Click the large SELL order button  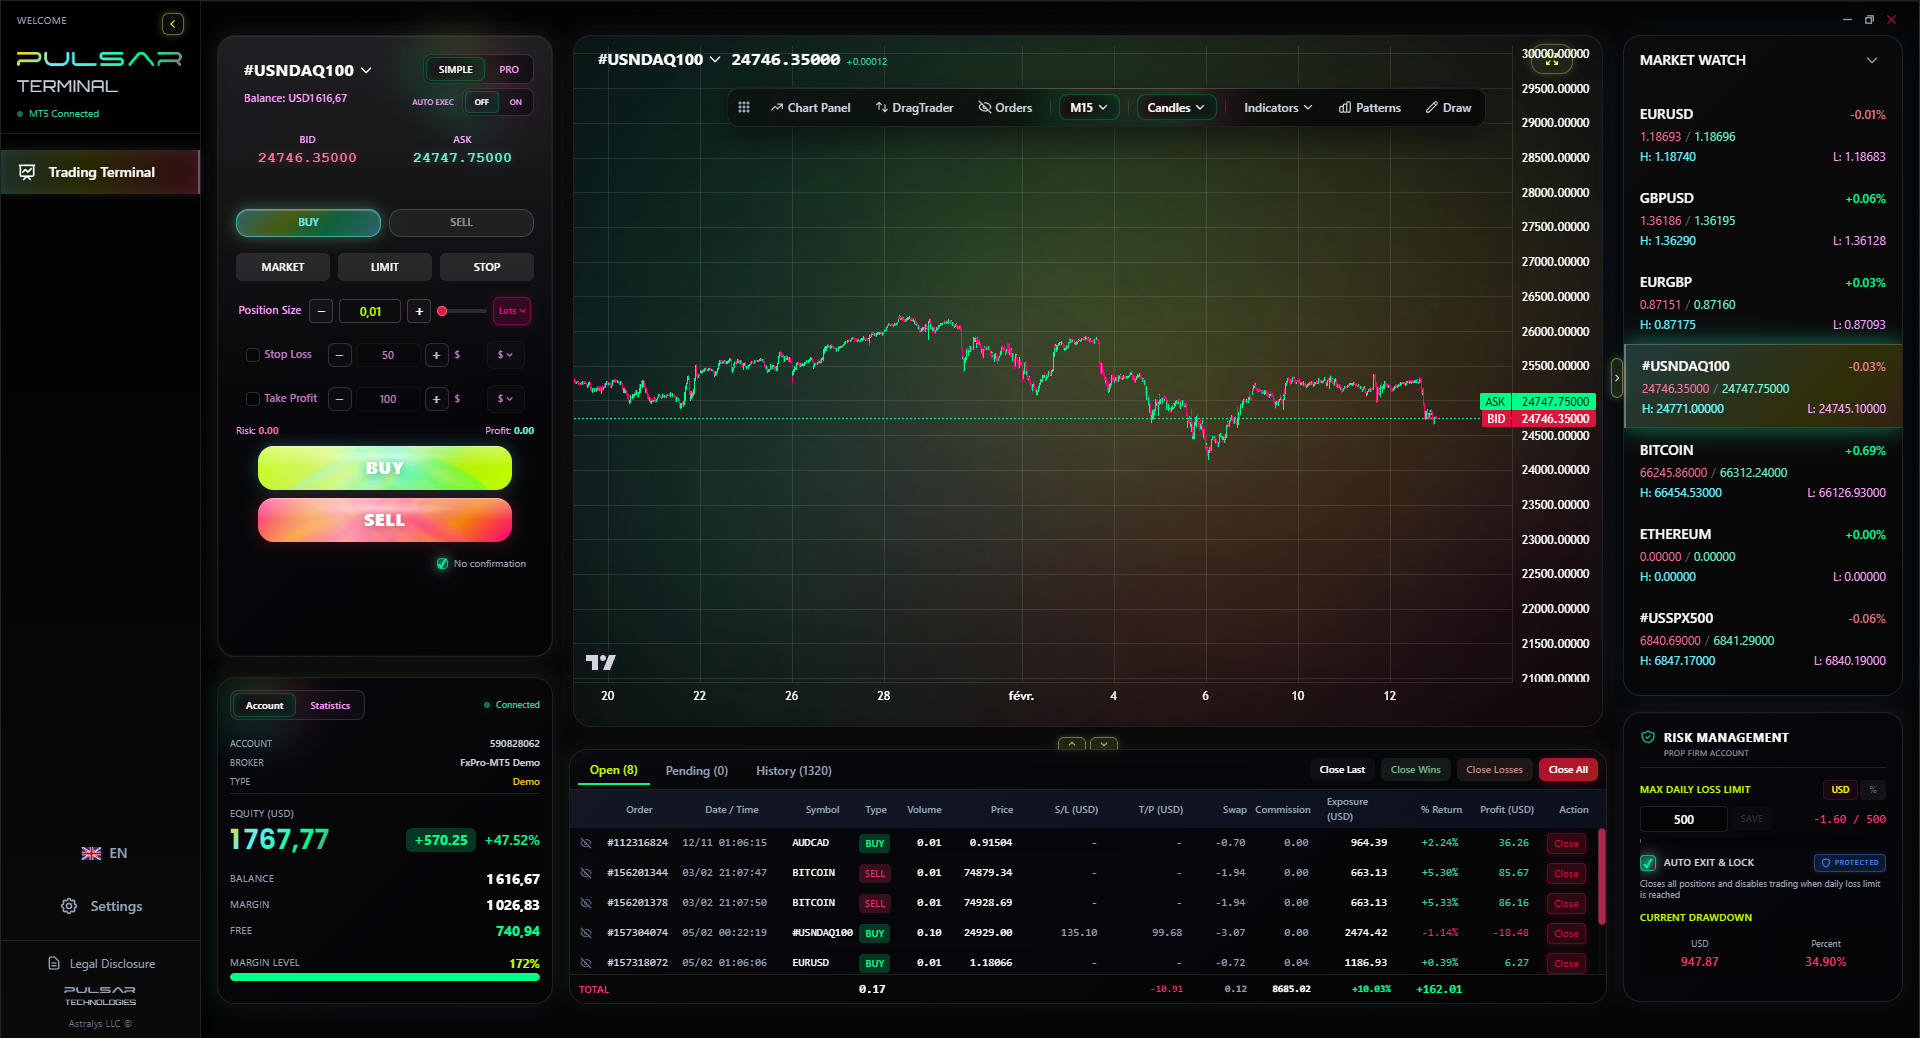(x=384, y=519)
